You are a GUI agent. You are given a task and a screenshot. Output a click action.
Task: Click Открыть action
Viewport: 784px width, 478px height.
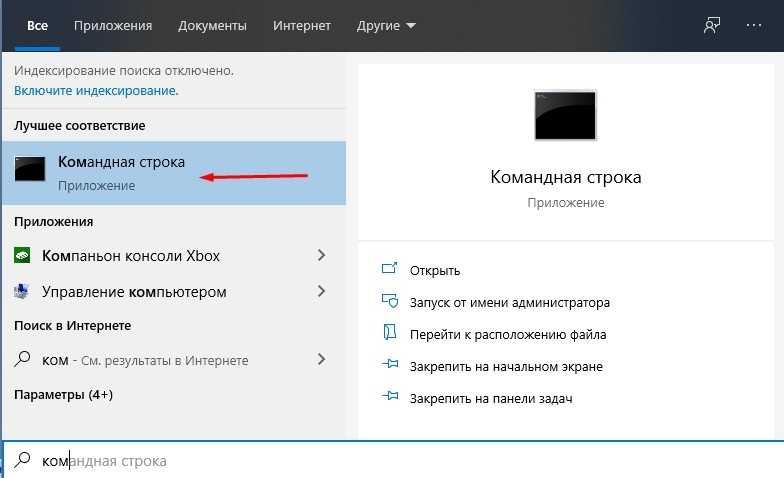(x=434, y=270)
